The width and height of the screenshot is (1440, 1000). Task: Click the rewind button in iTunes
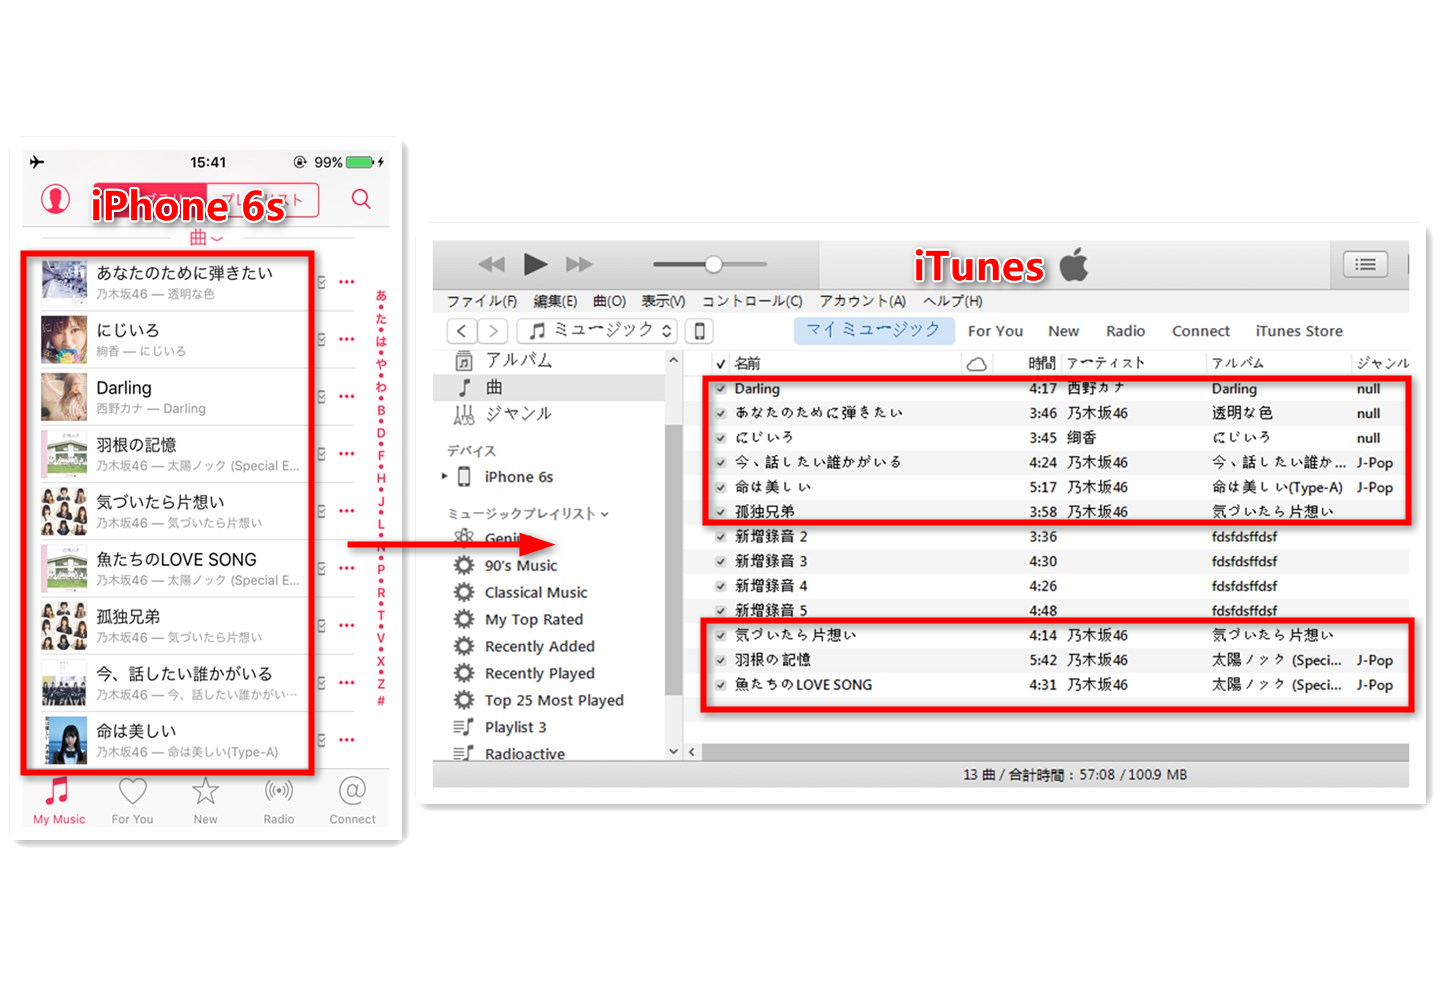491,264
